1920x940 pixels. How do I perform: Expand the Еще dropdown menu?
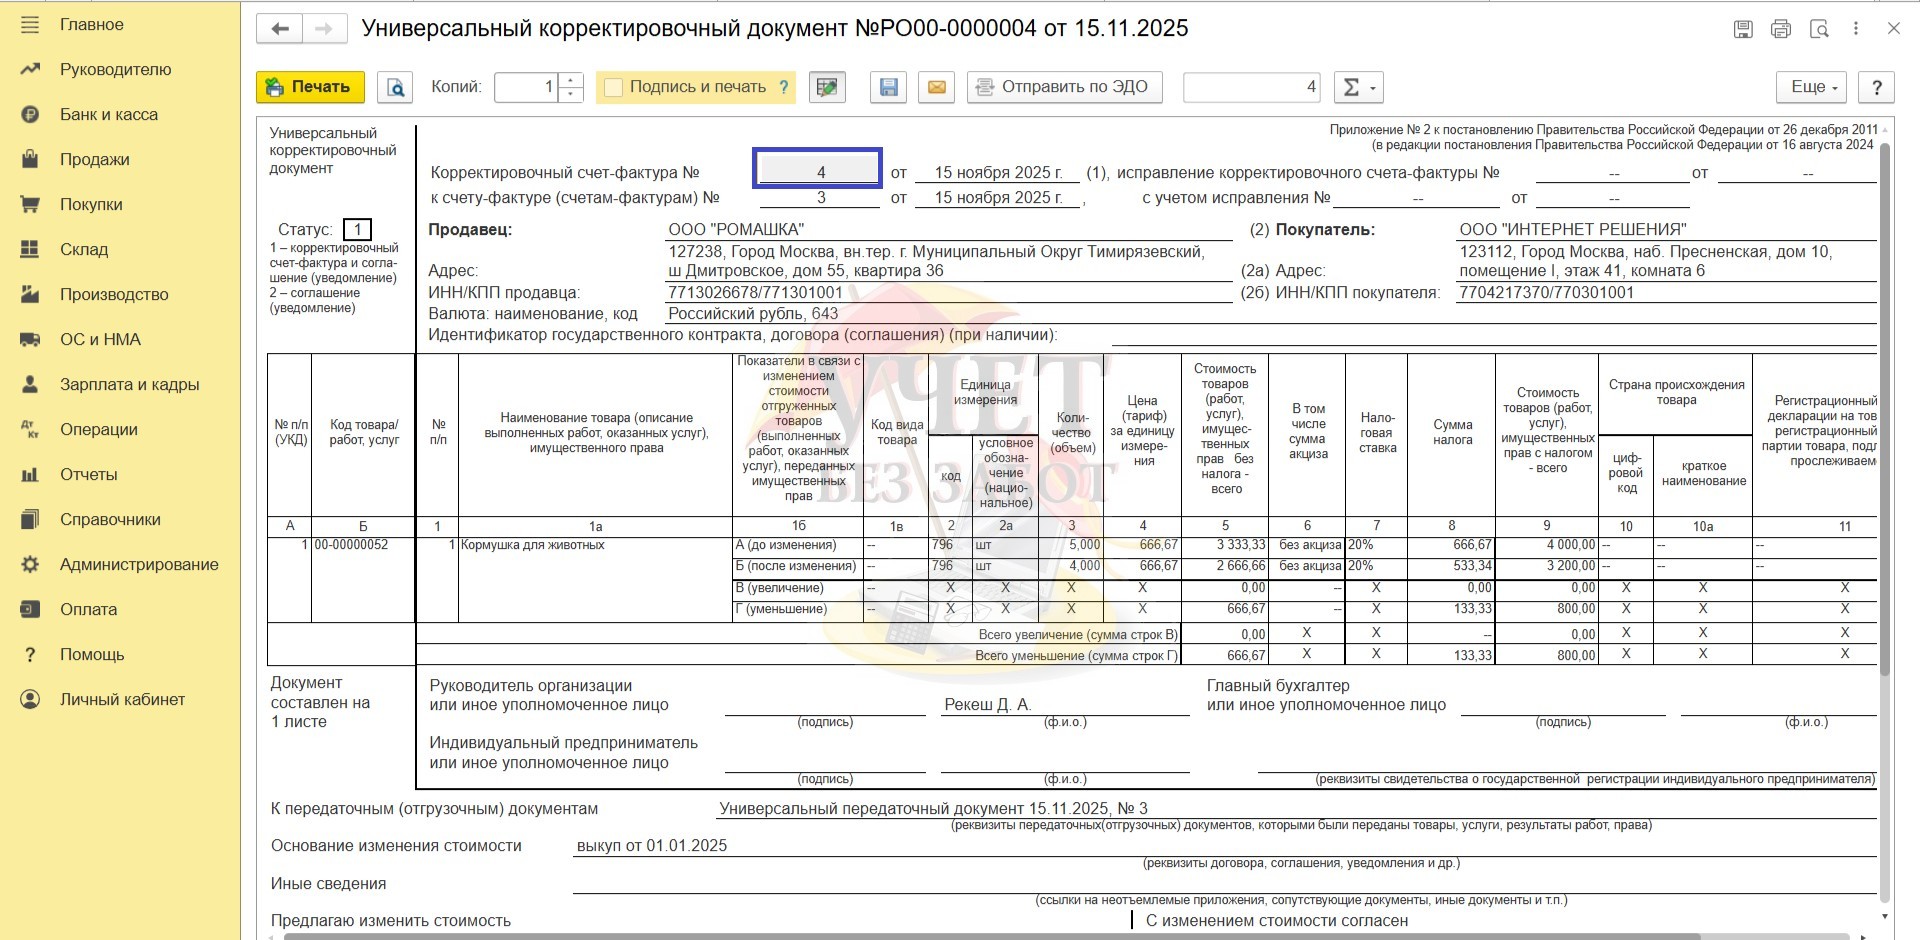pos(1813,88)
